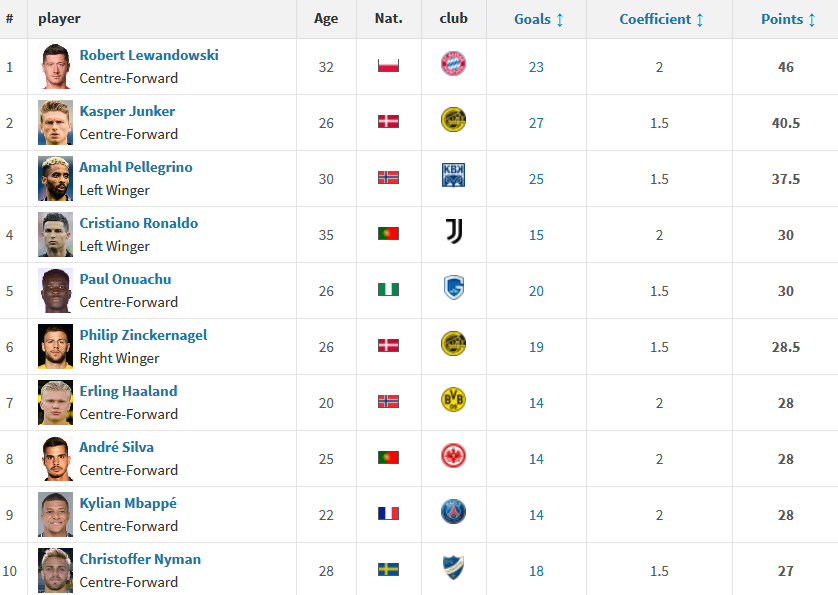Click the Juventus club logo
838x595 pixels.
[454, 231]
